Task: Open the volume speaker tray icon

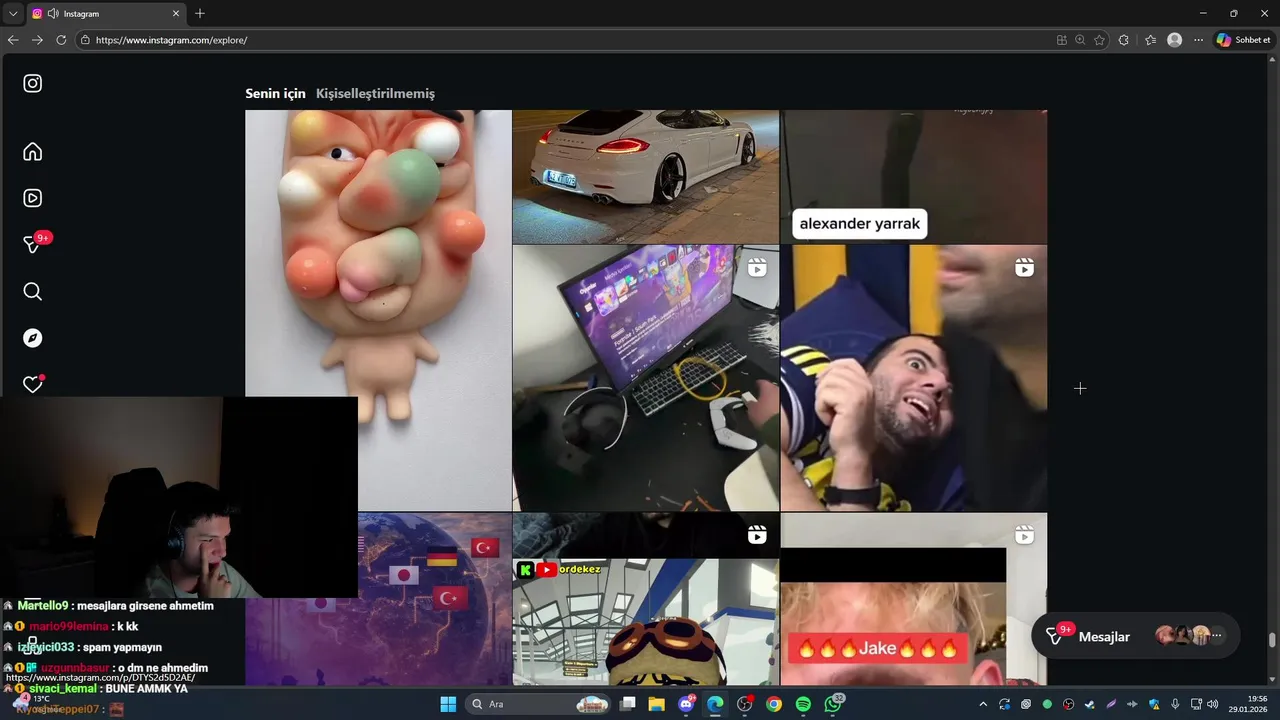Action: coord(1212,704)
